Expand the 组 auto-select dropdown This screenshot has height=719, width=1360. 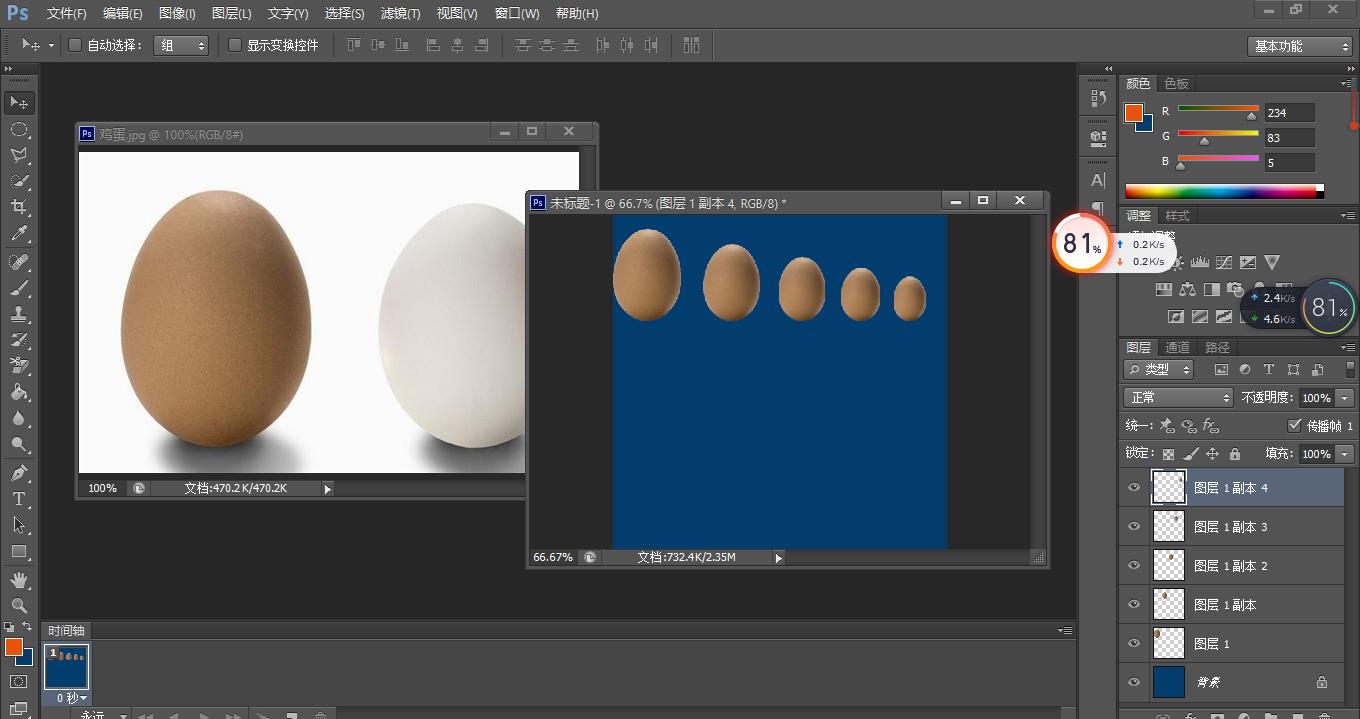pos(181,45)
